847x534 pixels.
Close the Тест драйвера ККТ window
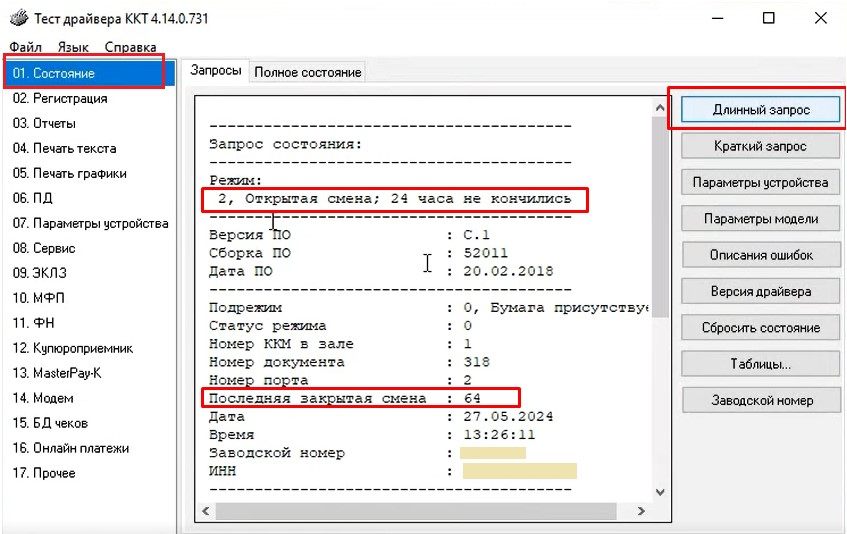tap(821, 18)
